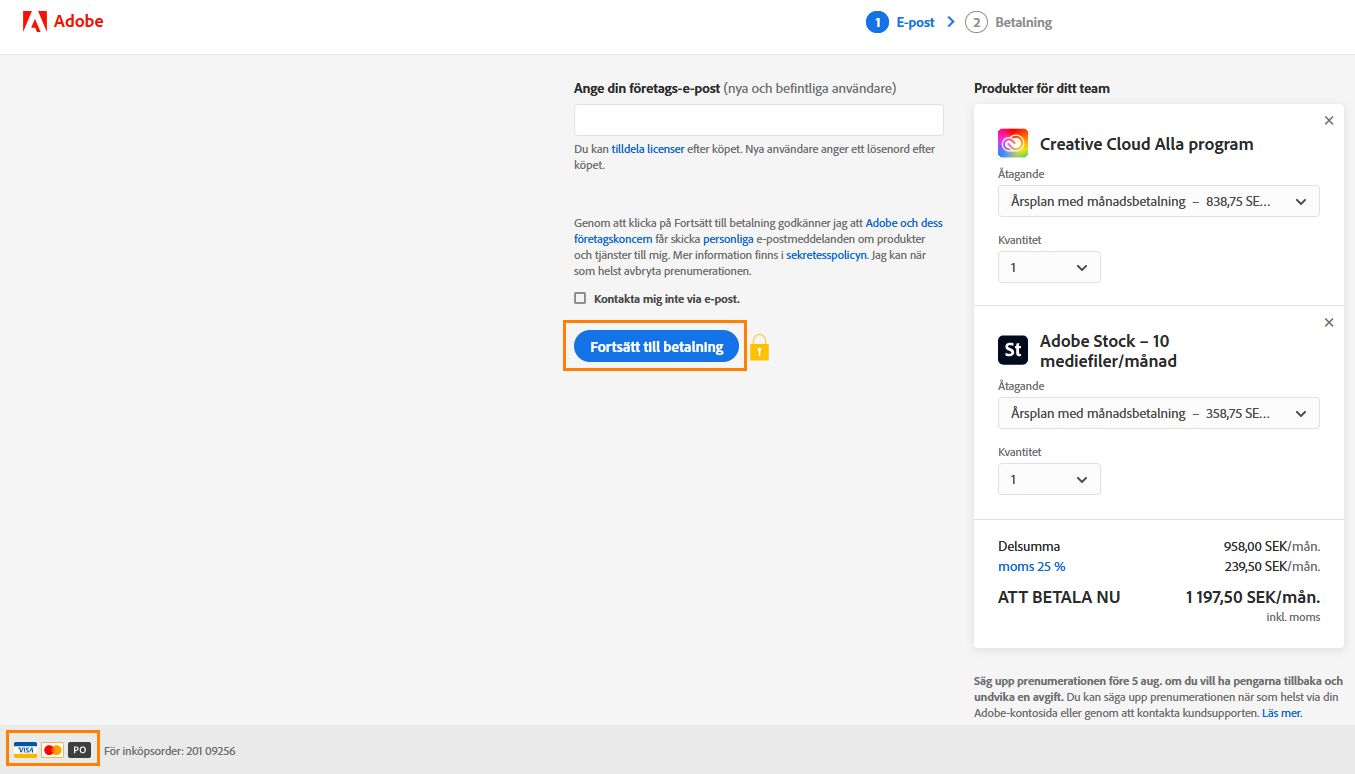Click 'Ange din företags-e-post' label

coord(647,88)
